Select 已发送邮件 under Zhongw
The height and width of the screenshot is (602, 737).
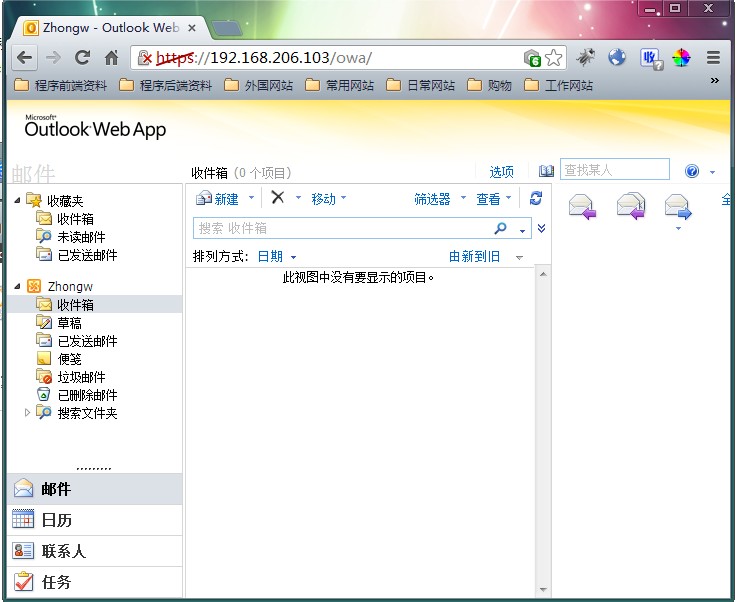click(77, 341)
